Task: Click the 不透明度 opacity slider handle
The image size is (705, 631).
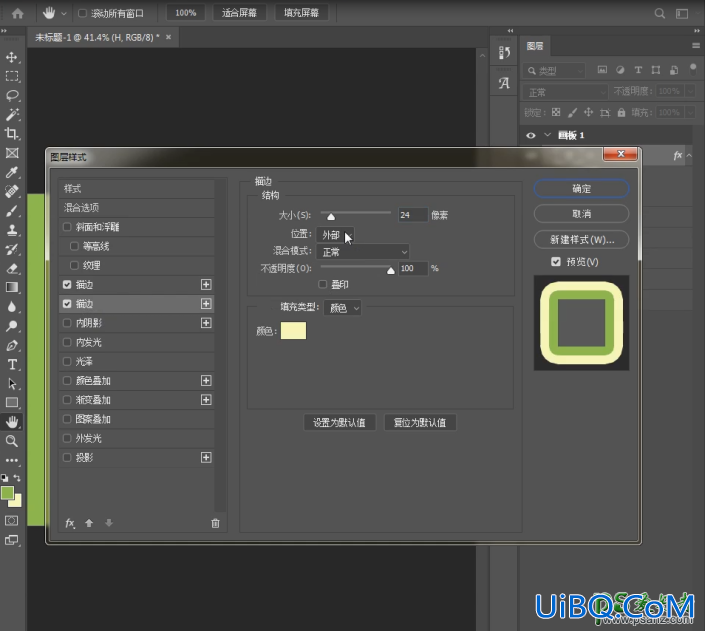Action: pos(391,270)
